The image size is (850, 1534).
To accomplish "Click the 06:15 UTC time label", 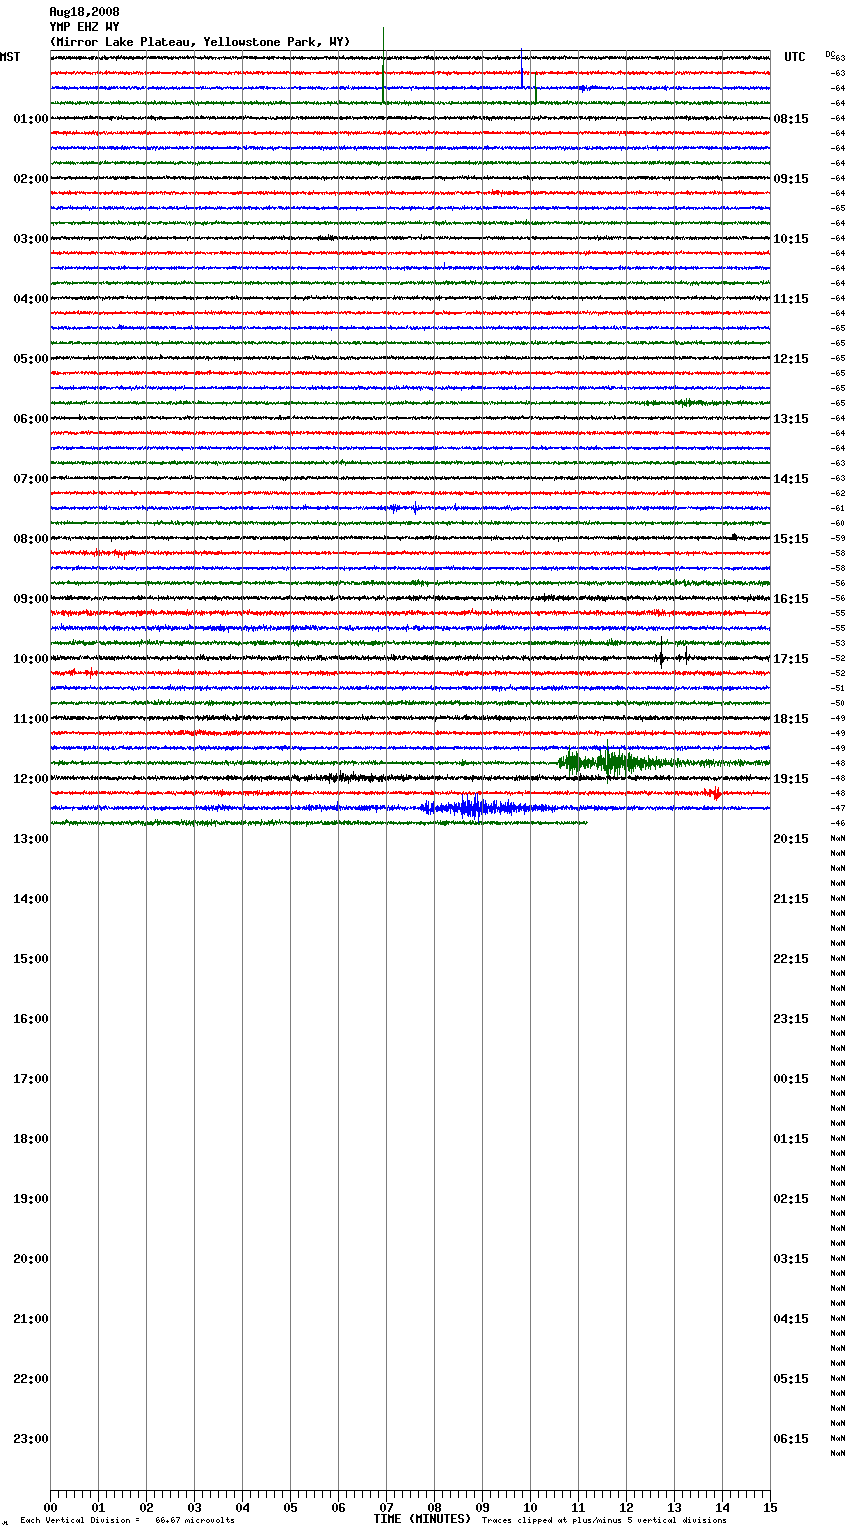I will click(791, 1439).
